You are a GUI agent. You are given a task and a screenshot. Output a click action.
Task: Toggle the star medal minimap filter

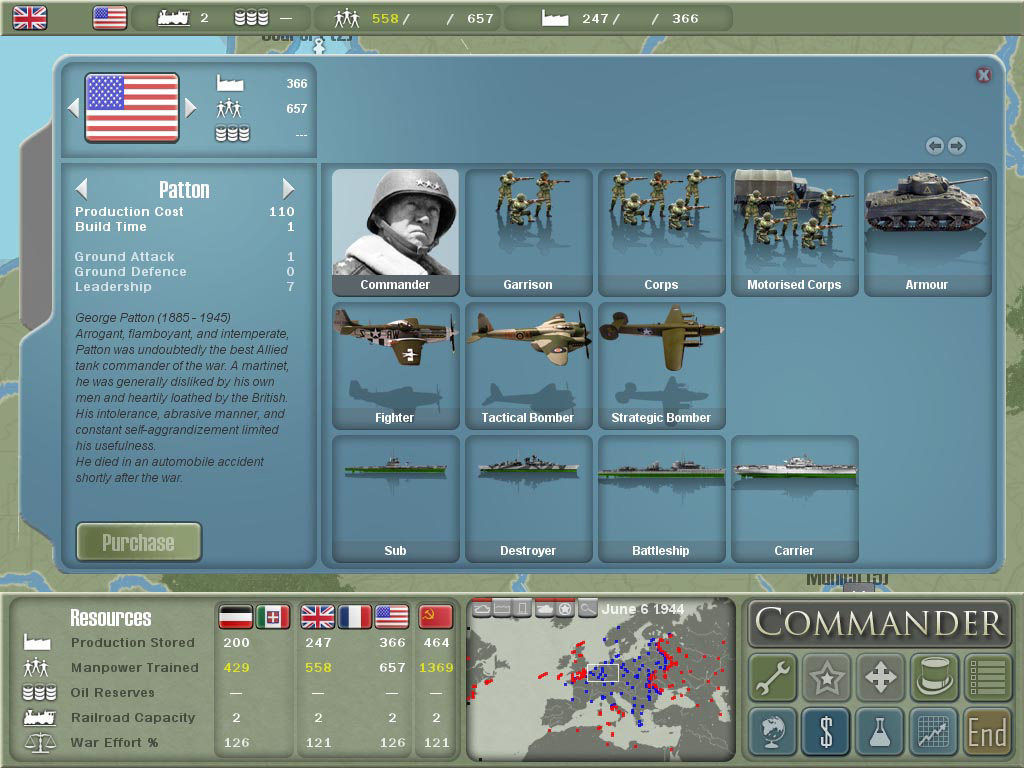pyautogui.click(x=566, y=608)
